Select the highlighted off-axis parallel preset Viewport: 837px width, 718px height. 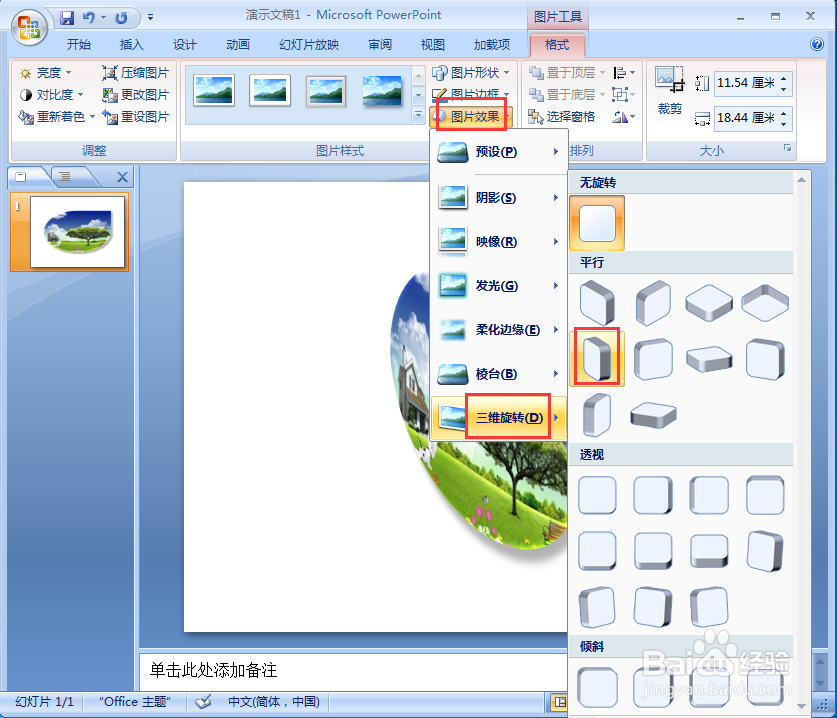pos(597,358)
